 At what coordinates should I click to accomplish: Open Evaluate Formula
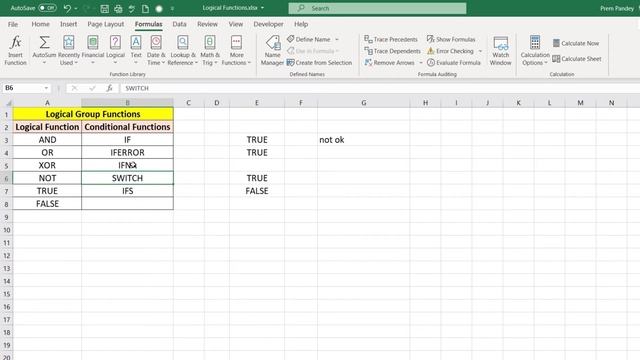453,62
